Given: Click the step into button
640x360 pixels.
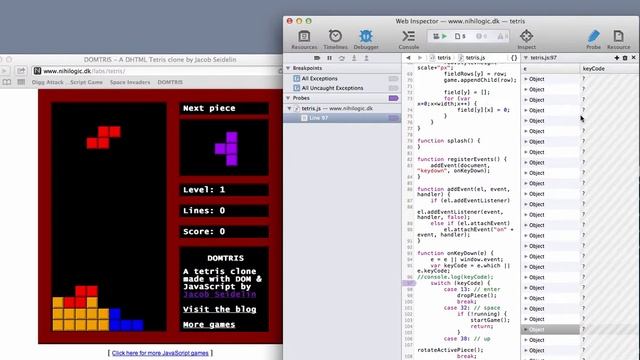Looking at the screenshot, I should [354, 58].
